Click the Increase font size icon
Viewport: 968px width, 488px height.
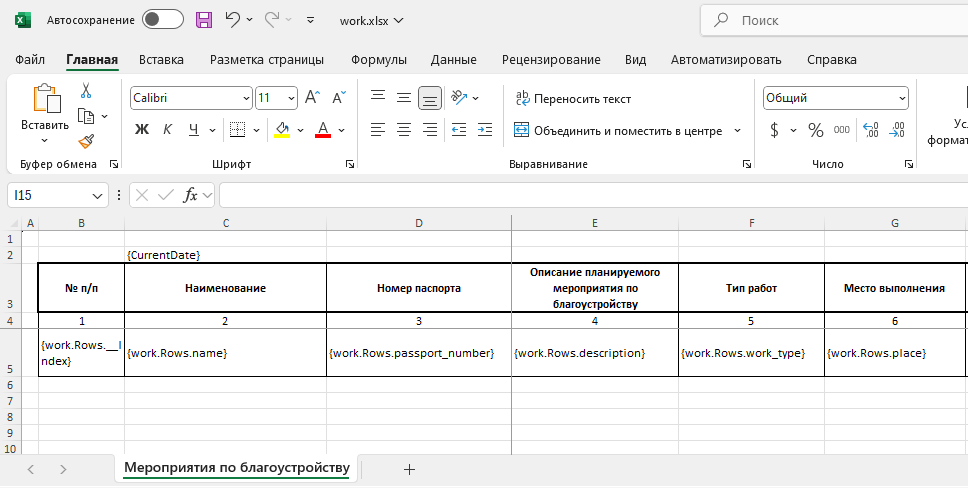(312, 98)
